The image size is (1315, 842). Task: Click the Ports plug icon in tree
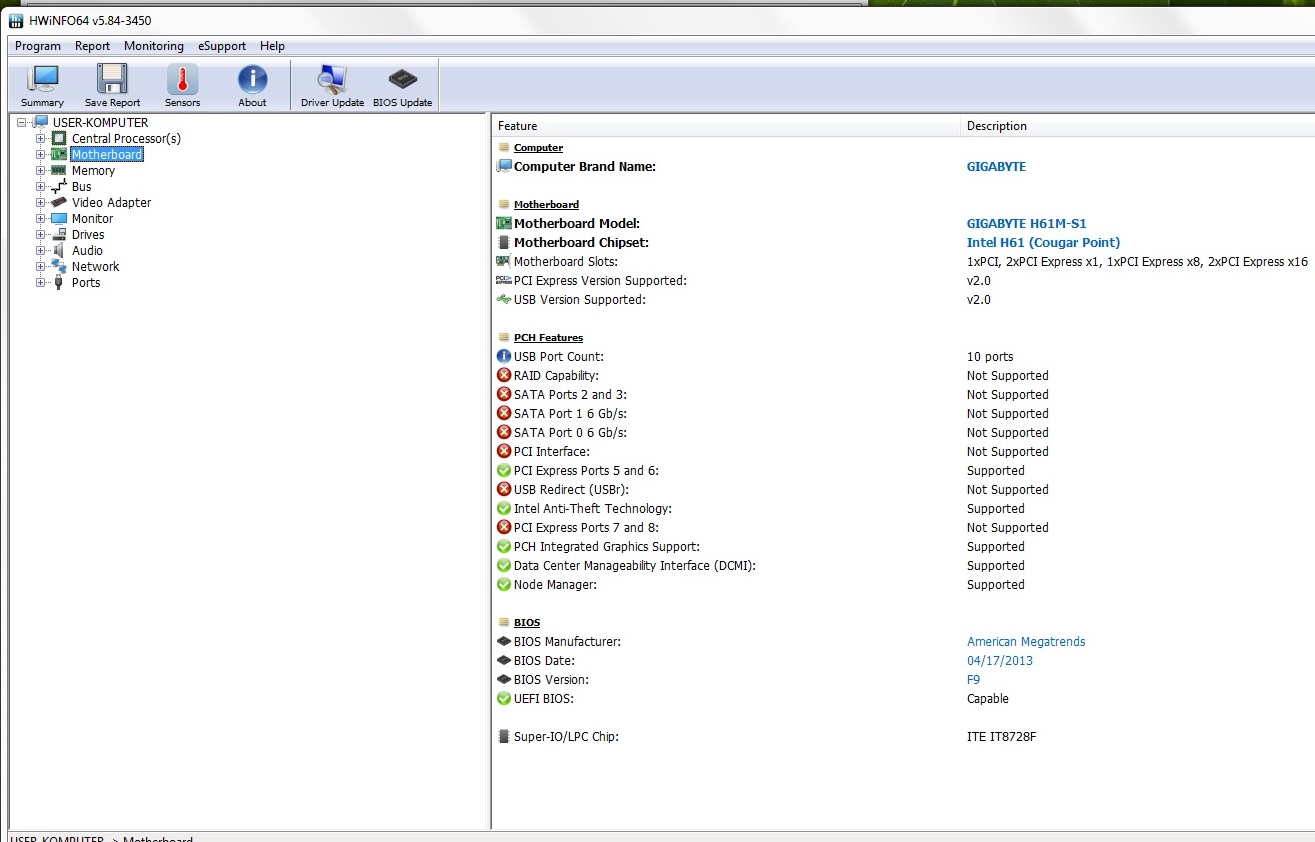point(59,283)
